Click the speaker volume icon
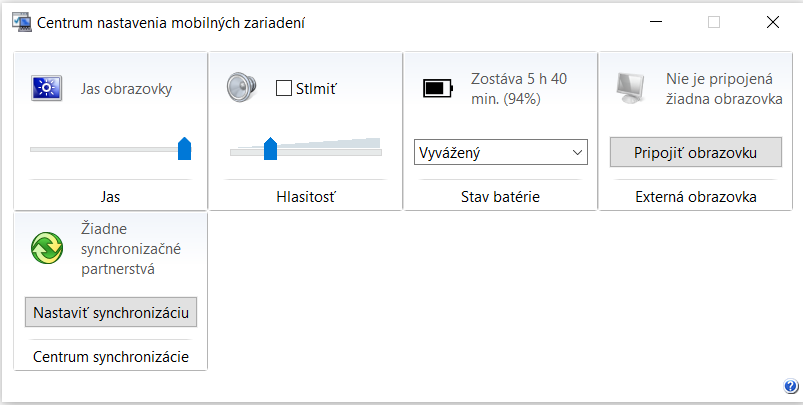803x405 pixels. click(x=241, y=87)
